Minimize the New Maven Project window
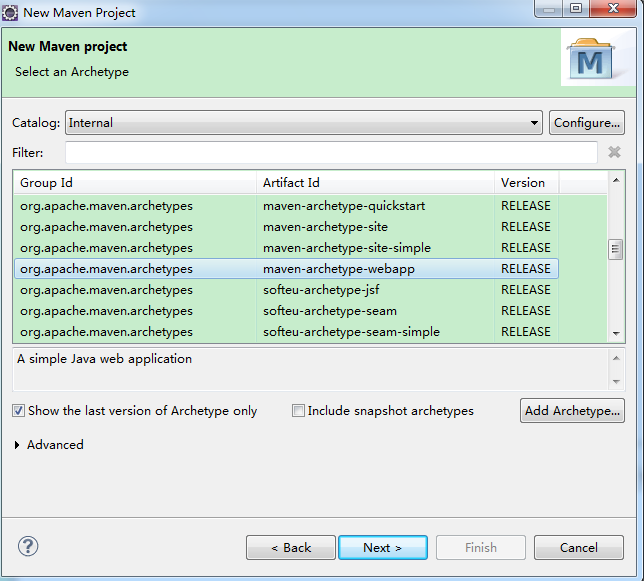 (x=549, y=8)
